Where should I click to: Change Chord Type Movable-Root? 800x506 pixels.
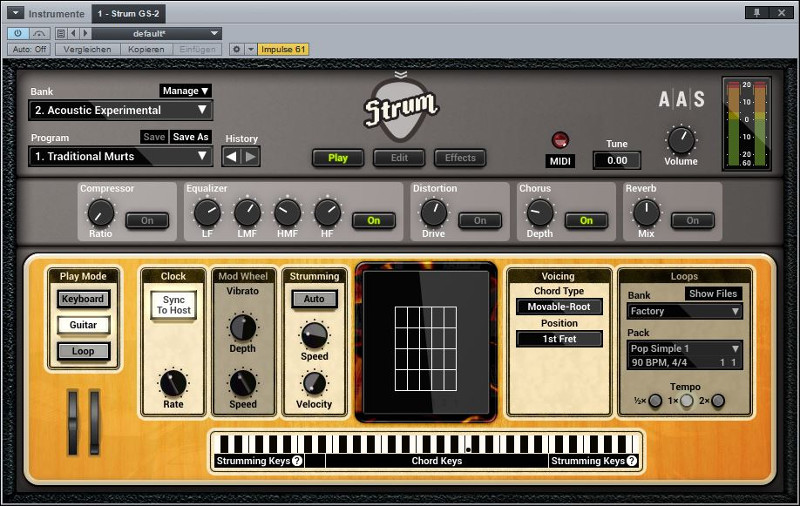[559, 307]
